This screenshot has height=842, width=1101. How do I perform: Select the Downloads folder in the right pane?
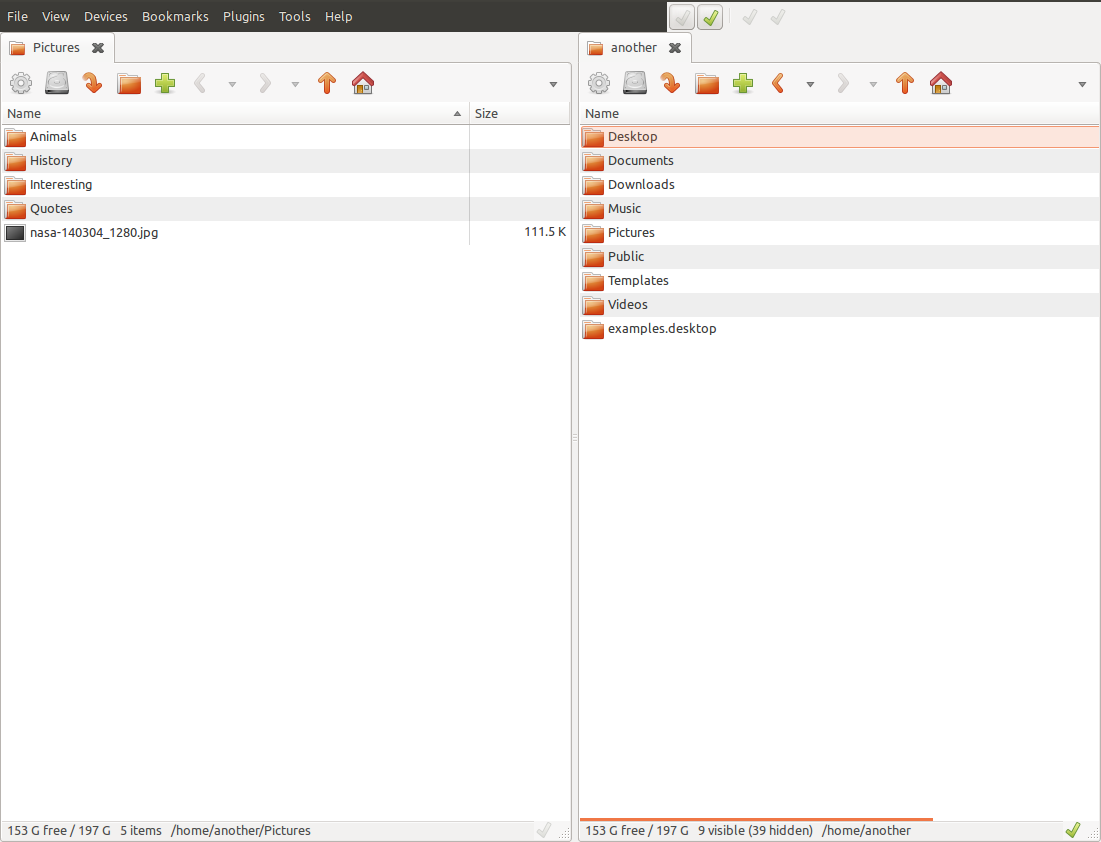[641, 185]
